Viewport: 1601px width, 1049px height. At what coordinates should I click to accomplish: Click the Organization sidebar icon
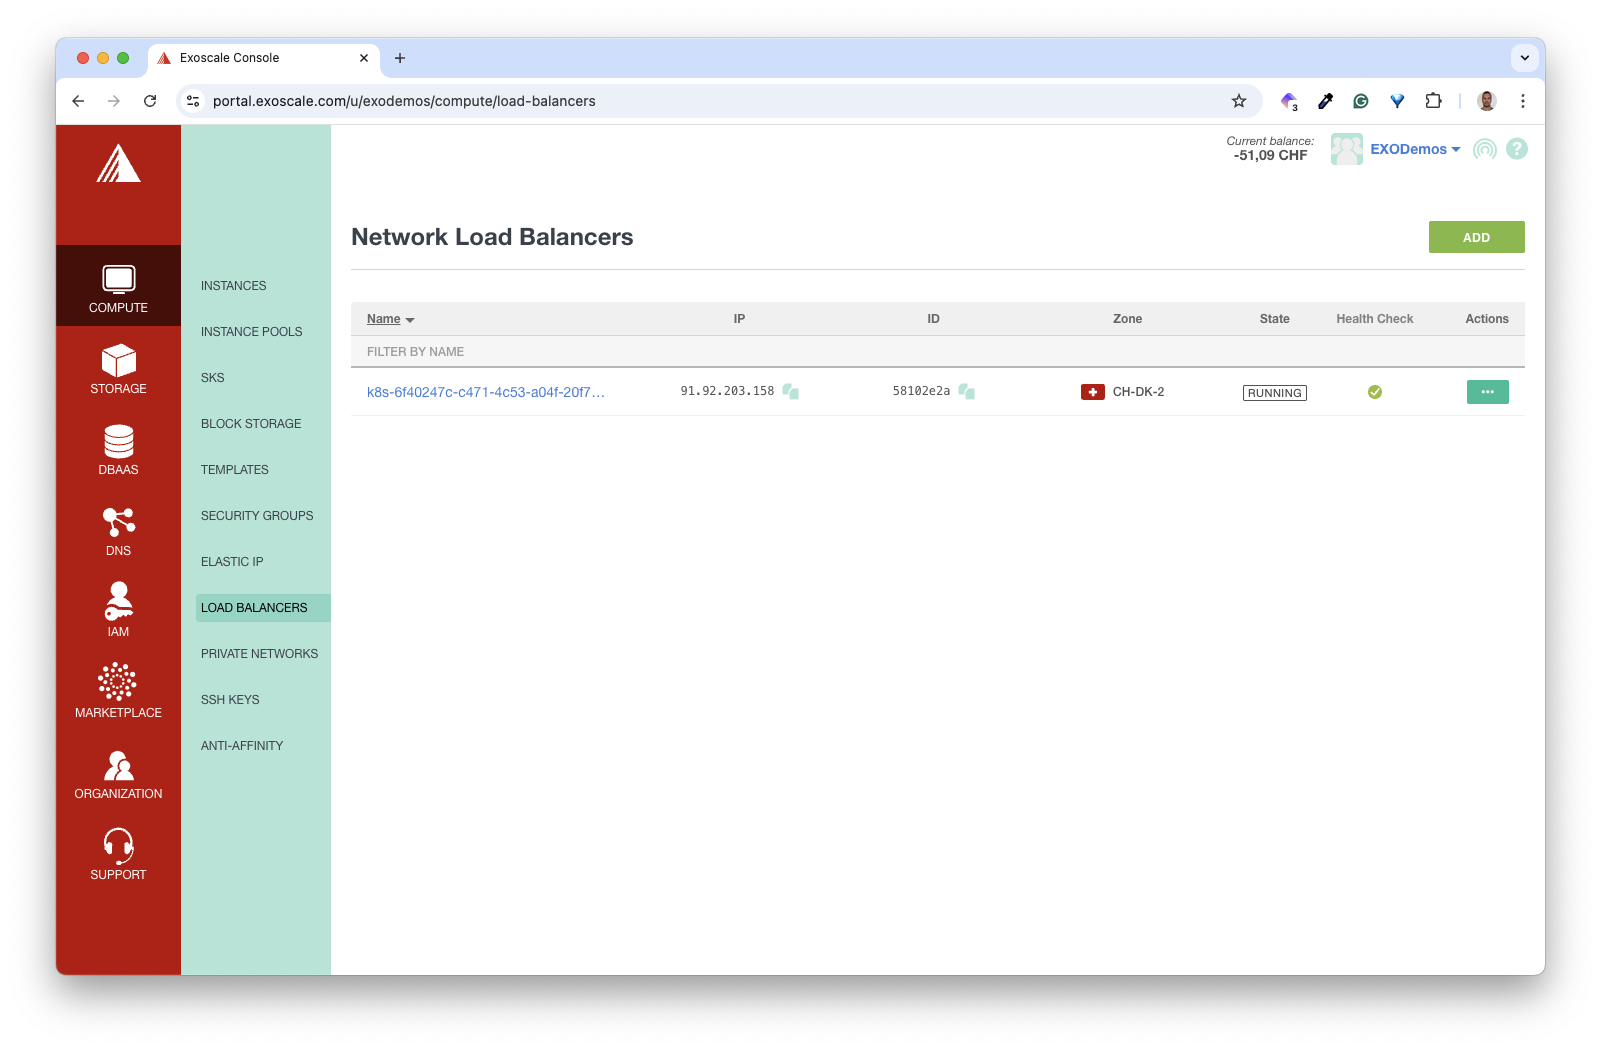tap(118, 771)
